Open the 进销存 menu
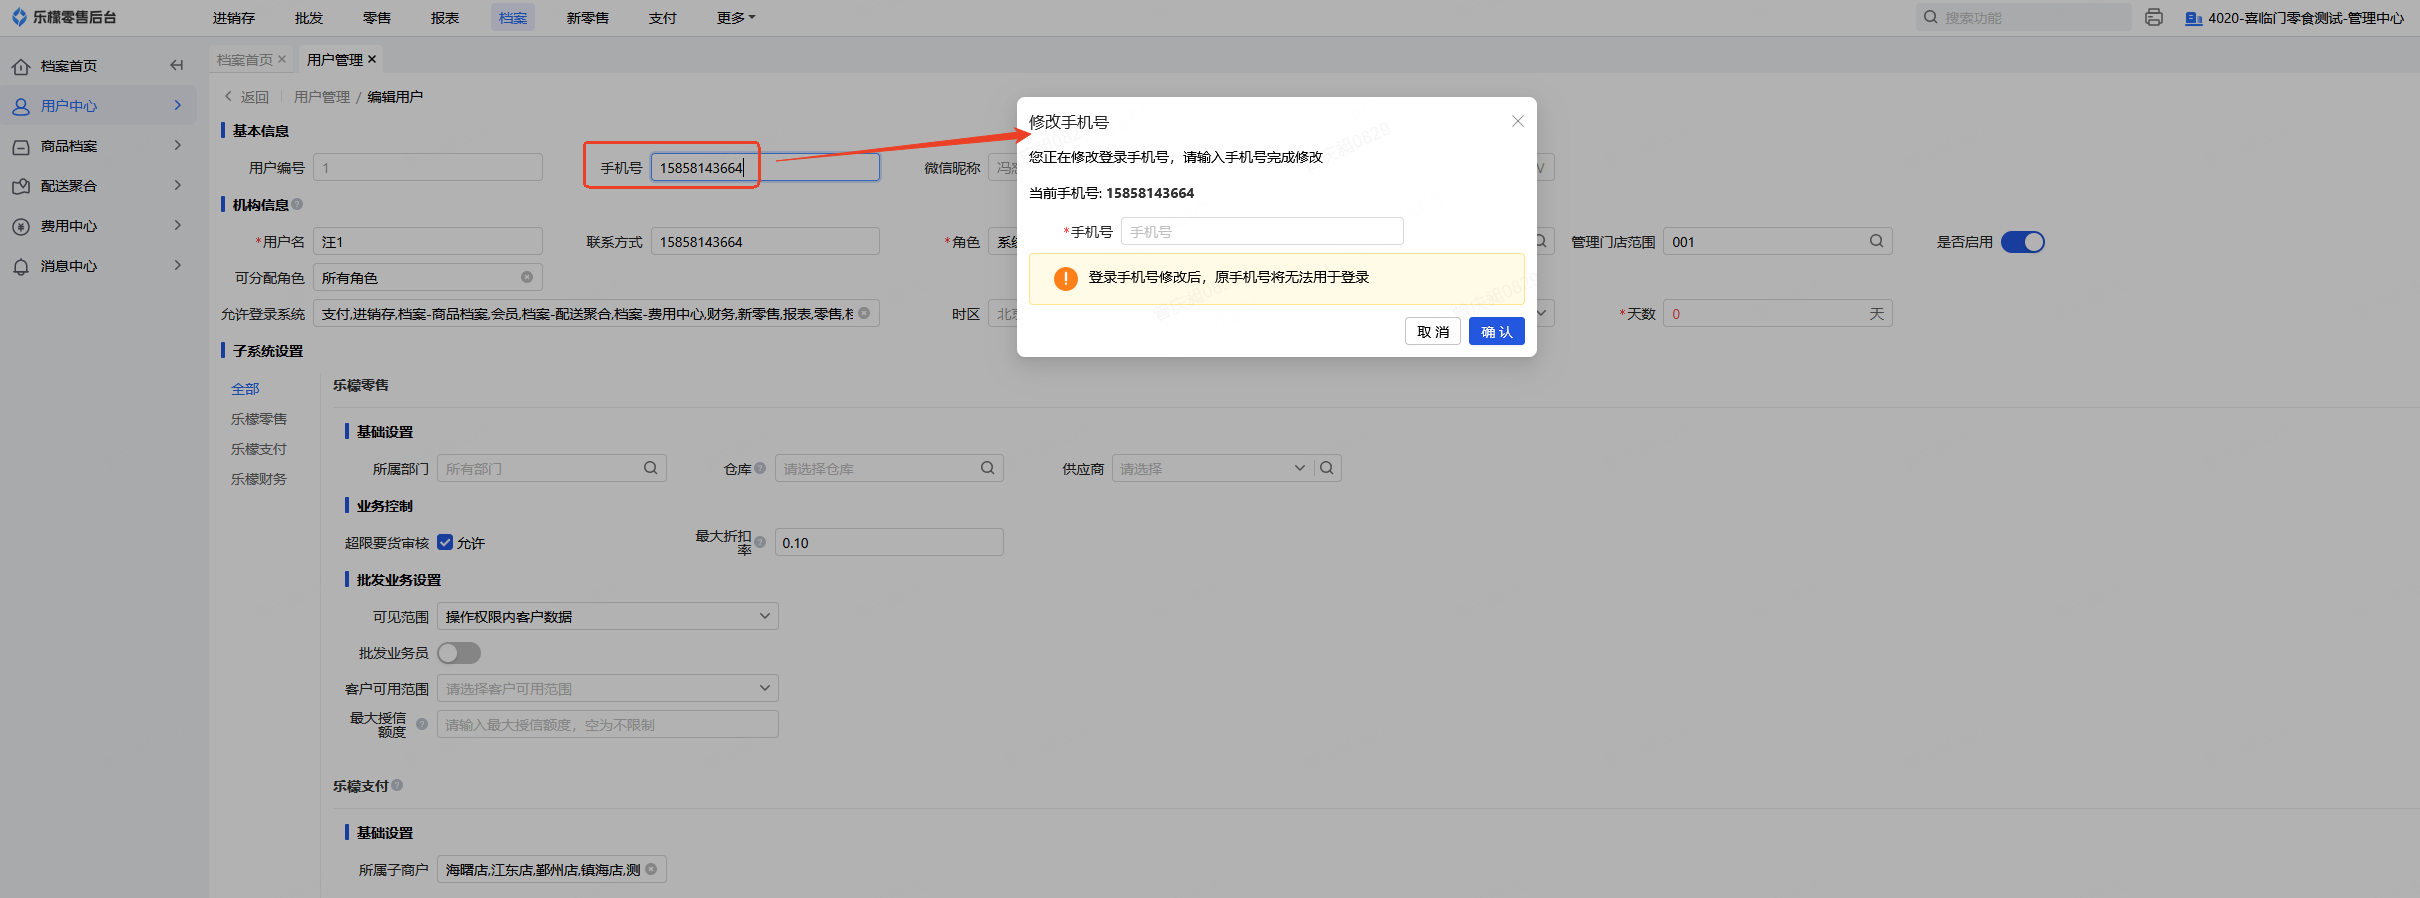 click(234, 18)
